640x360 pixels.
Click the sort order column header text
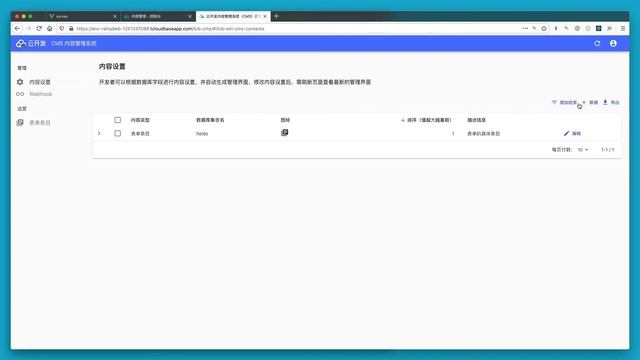click(429, 120)
